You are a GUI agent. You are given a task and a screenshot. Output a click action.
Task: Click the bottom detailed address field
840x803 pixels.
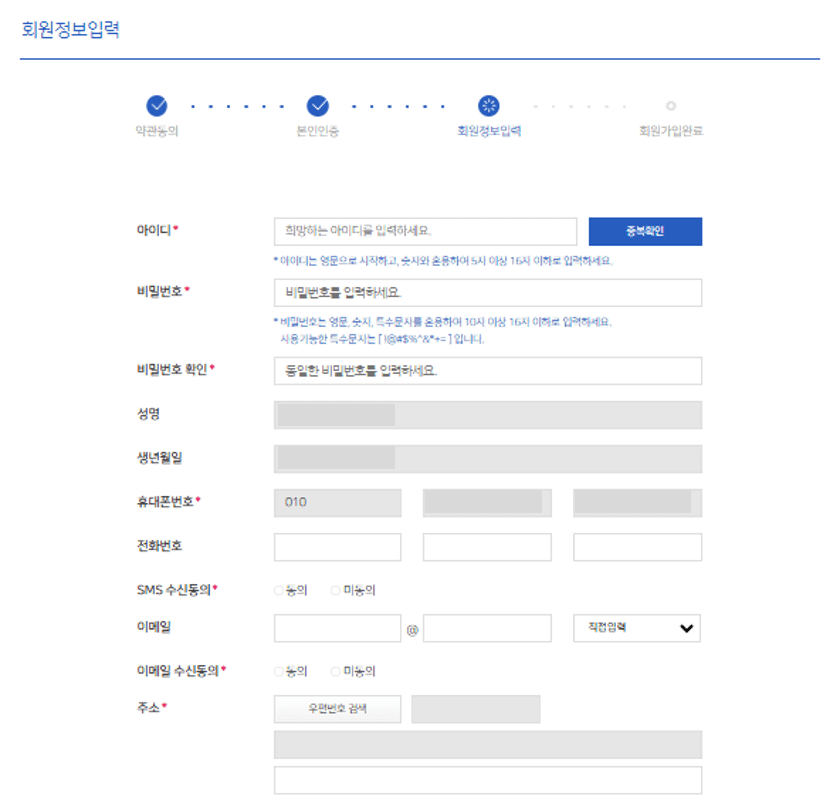[x=487, y=779]
